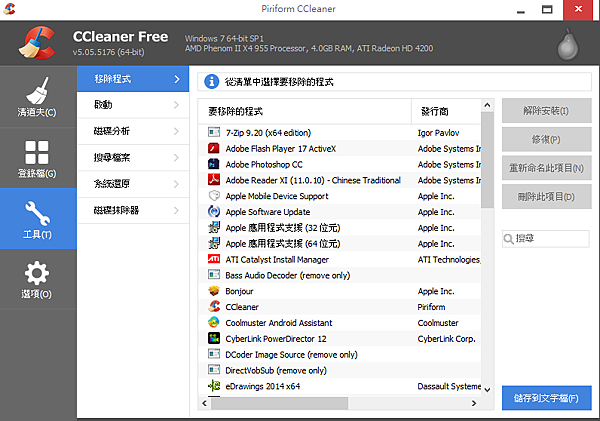Screen dimensions: 600x421
Task: Click the 解除安裝 (Uninstall) button
Action: point(546,111)
